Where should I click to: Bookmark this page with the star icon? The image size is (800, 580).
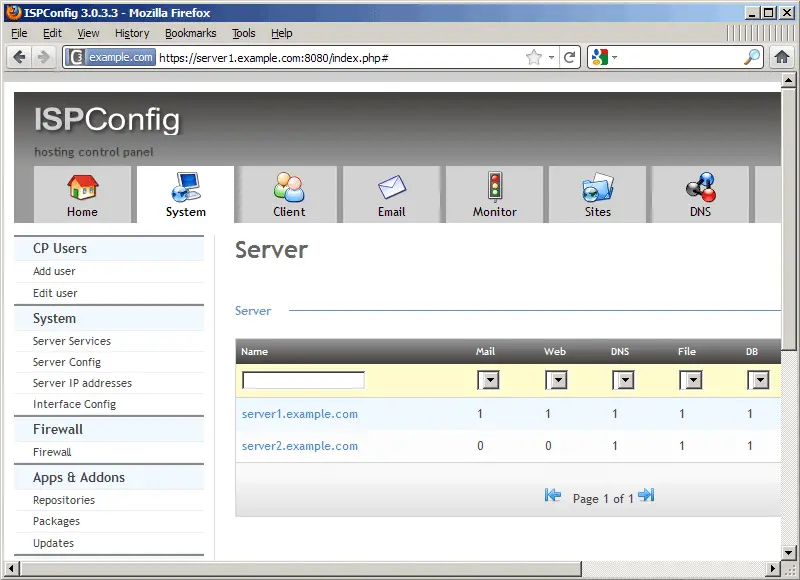click(534, 57)
